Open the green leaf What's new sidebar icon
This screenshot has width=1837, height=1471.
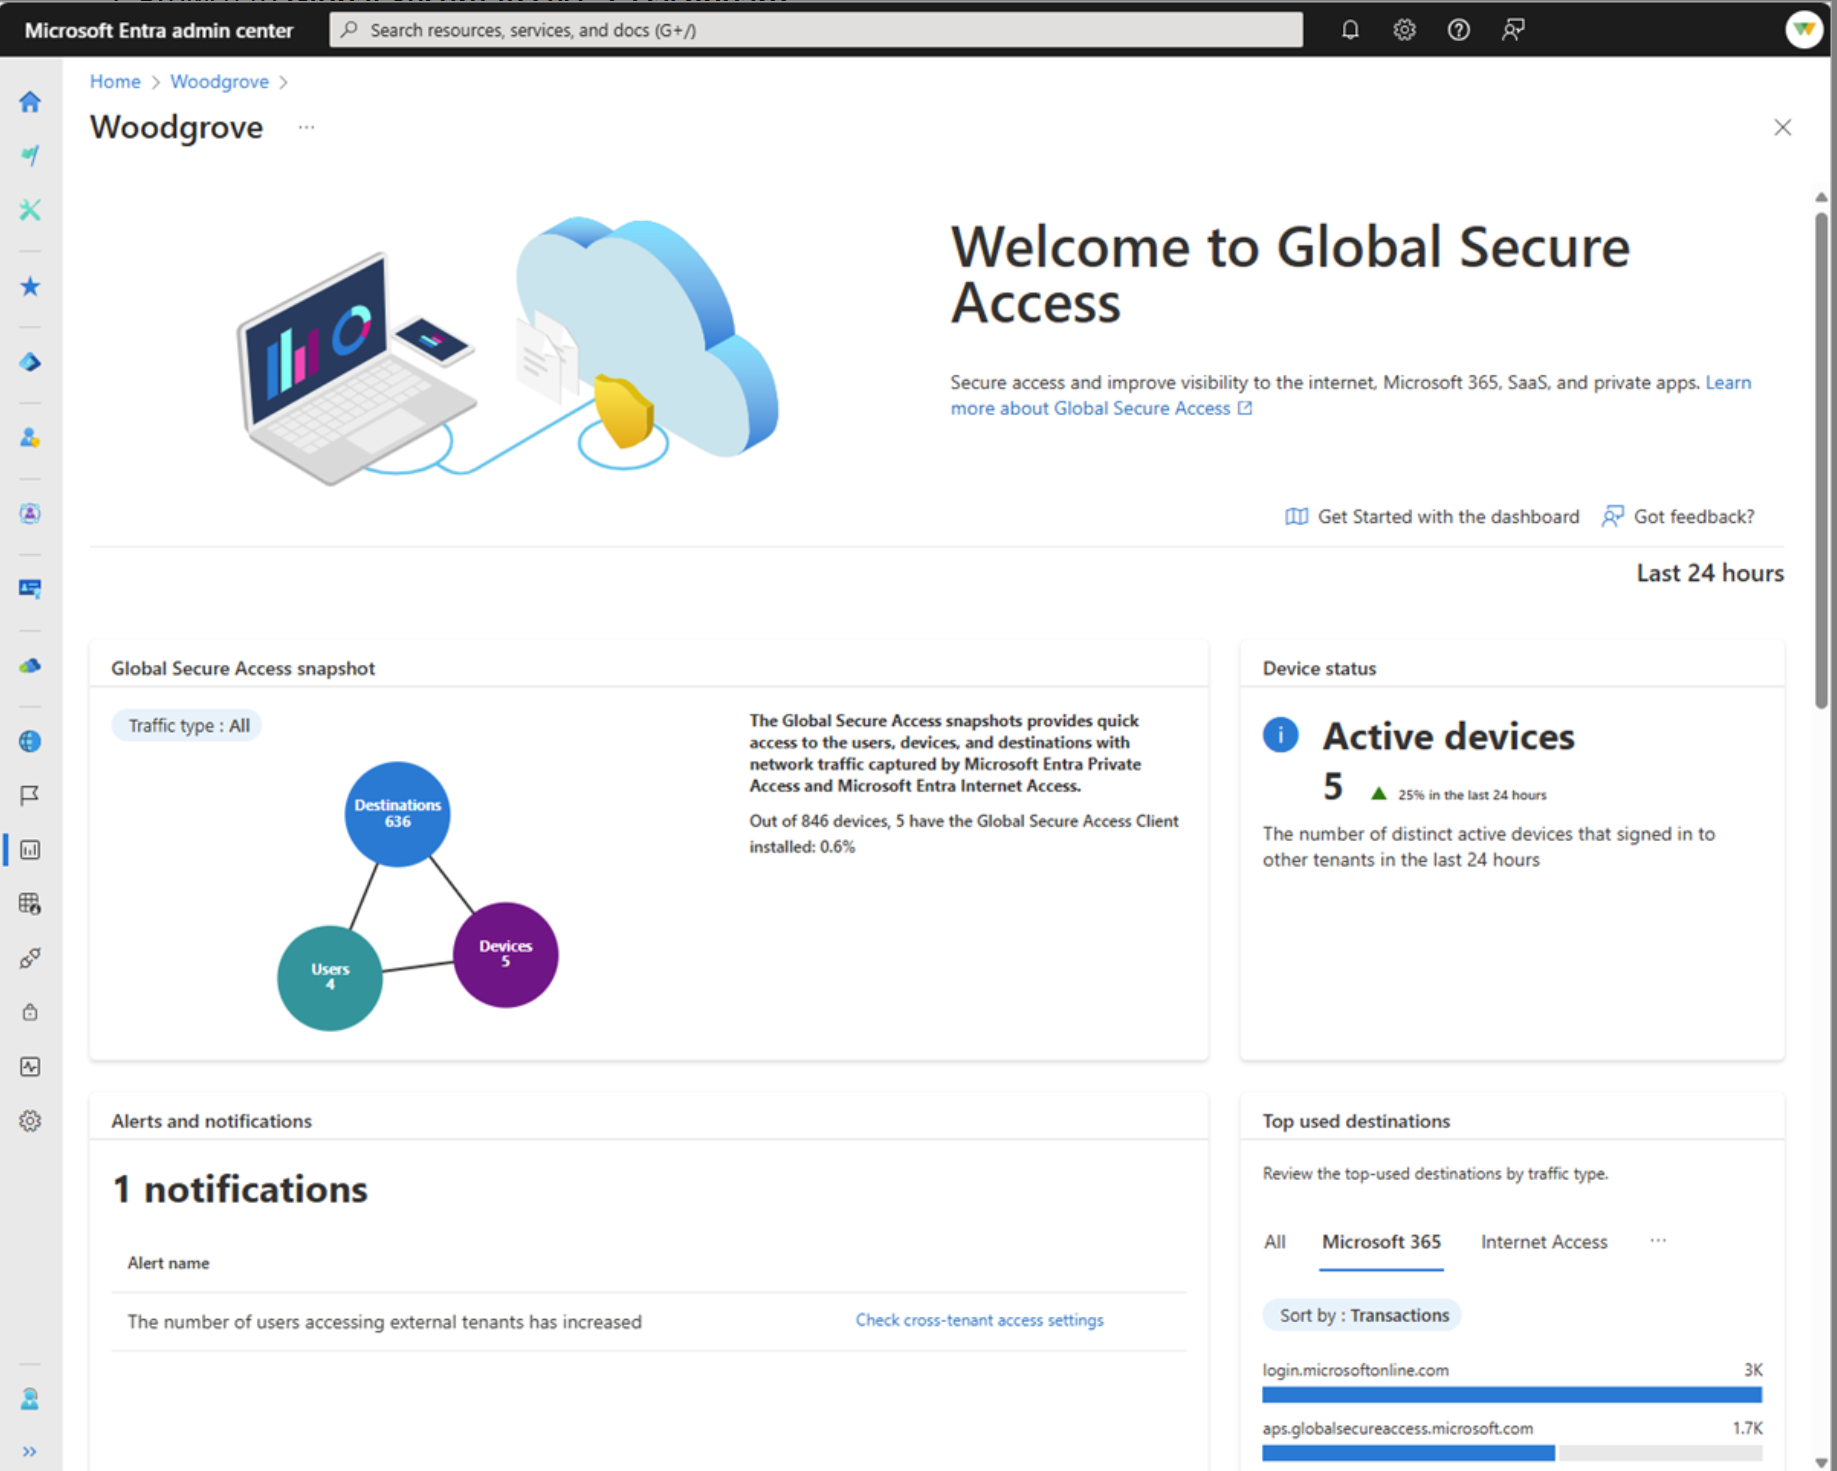(30, 155)
